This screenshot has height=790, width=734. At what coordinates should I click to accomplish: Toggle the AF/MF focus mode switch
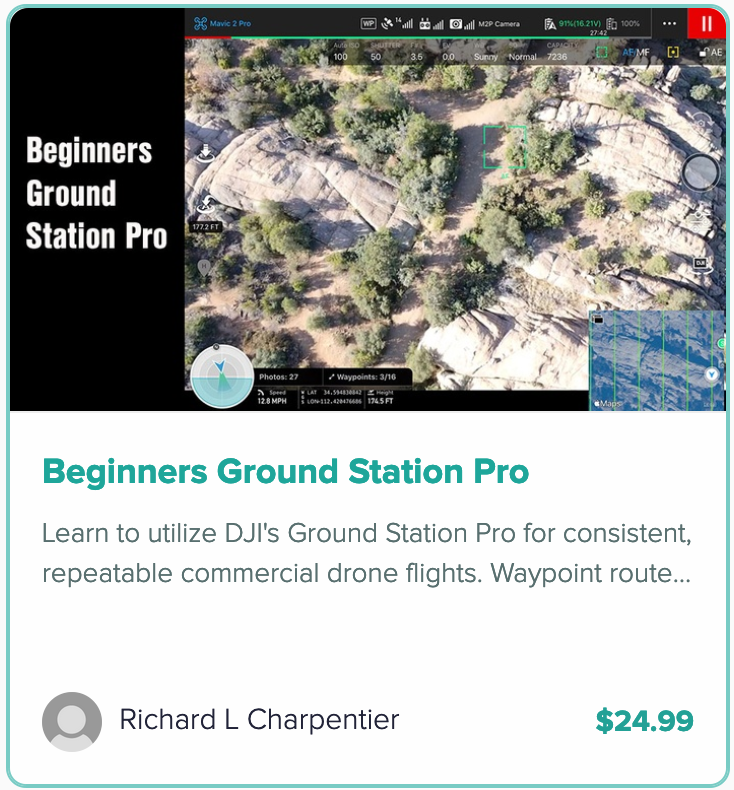(636, 52)
